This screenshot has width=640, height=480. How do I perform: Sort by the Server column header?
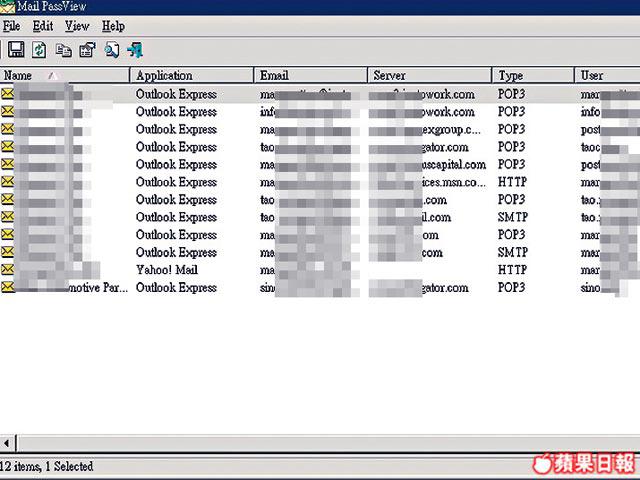pyautogui.click(x=430, y=76)
